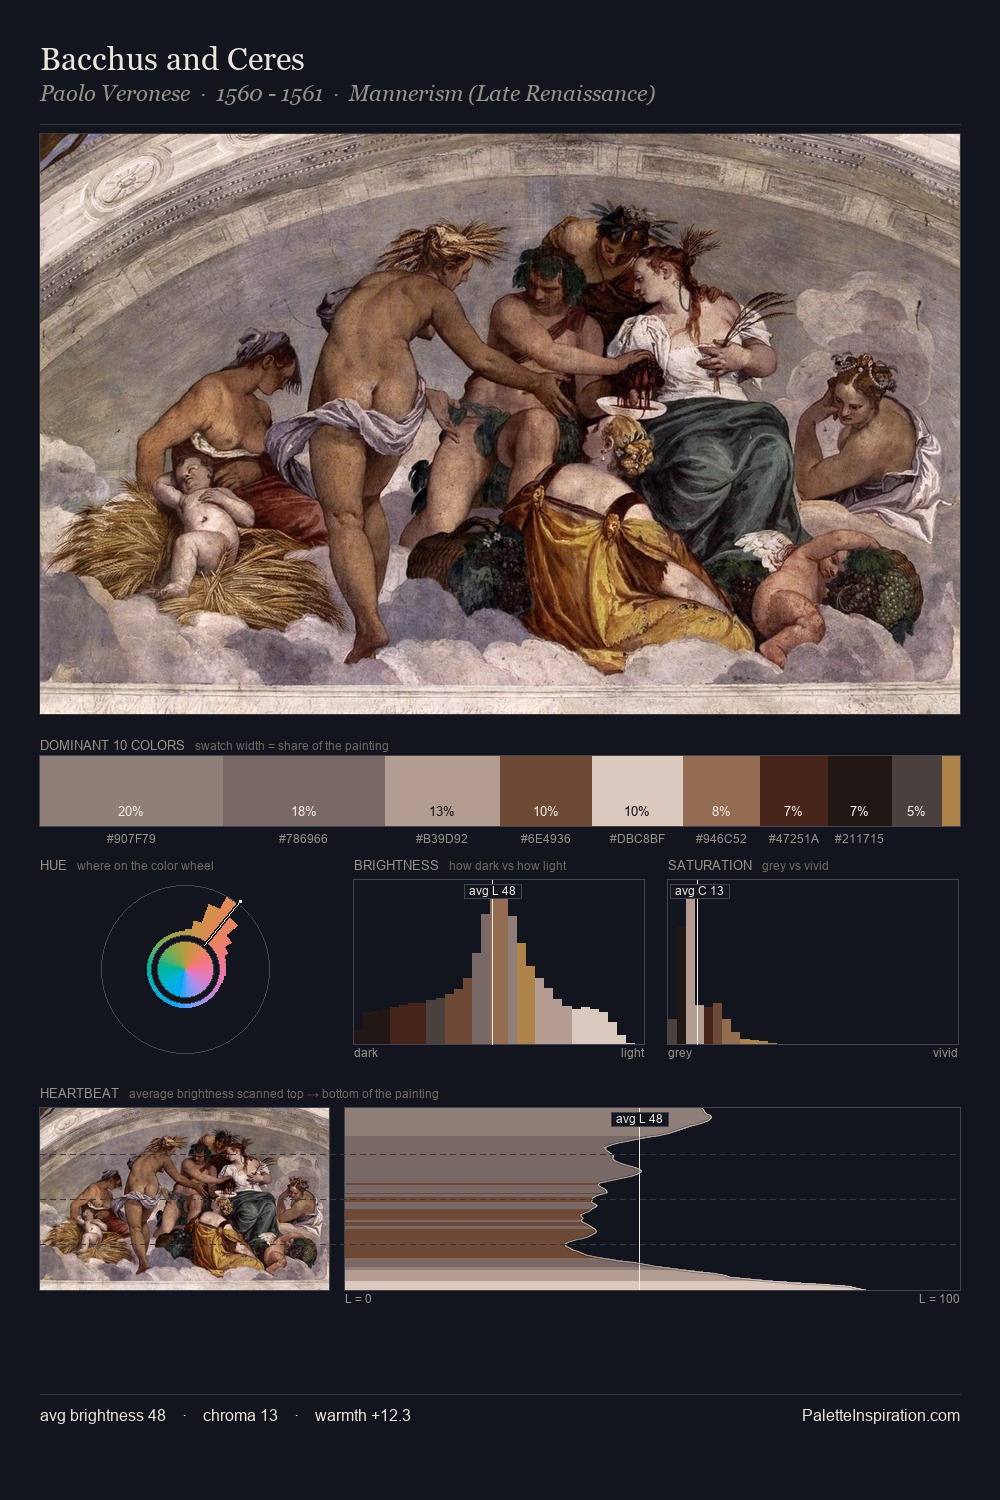This screenshot has width=1000, height=1500.
Task: Click 'avg brightness 48' in the footer
Action: 103,1416
